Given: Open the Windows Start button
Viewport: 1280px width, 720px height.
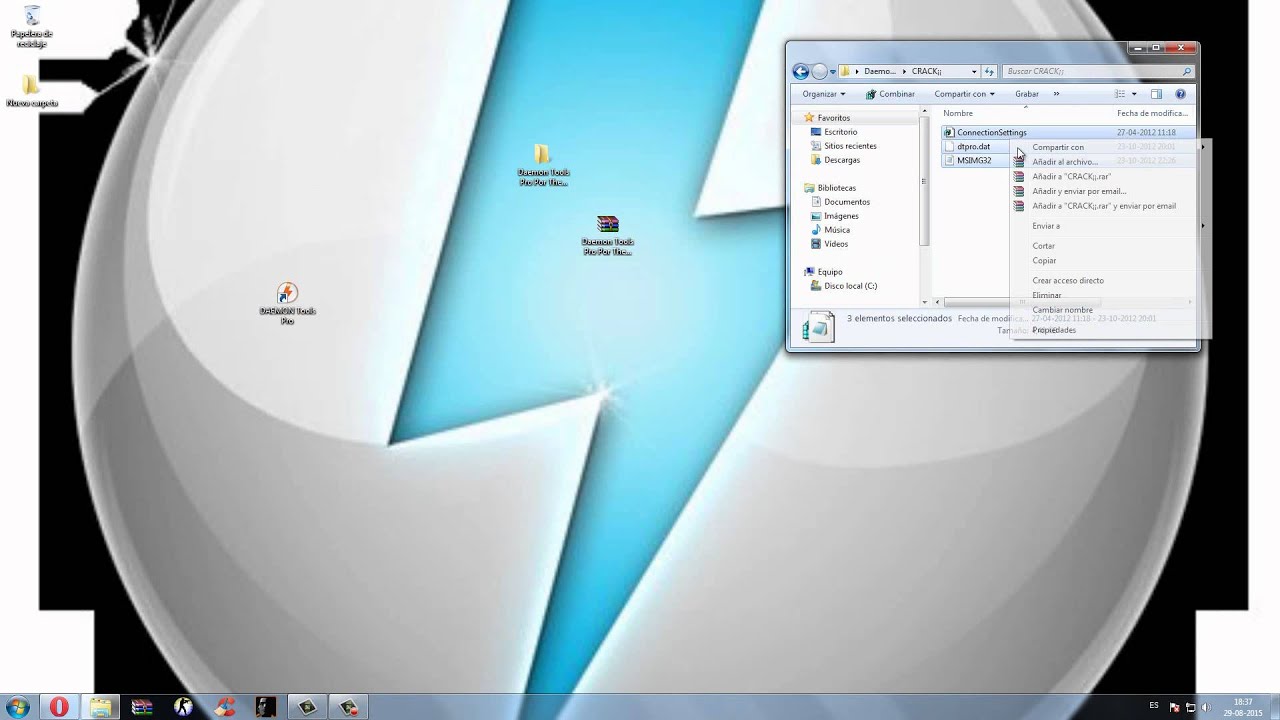Looking at the screenshot, I should coord(17,707).
